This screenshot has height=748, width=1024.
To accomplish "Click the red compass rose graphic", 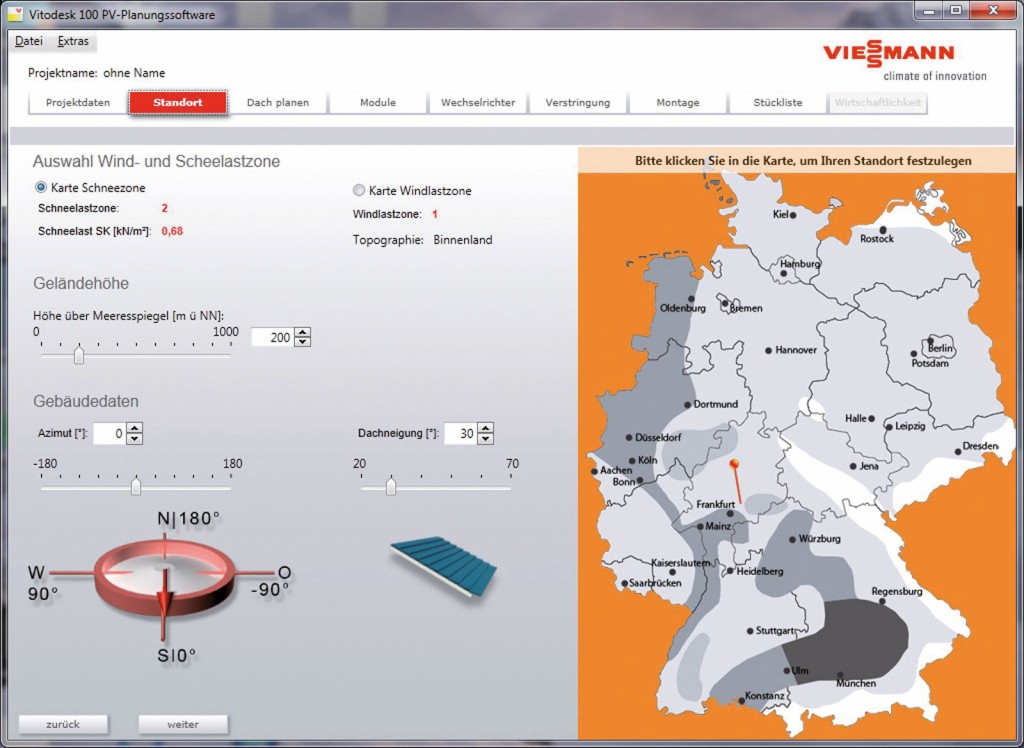I will pos(163,573).
